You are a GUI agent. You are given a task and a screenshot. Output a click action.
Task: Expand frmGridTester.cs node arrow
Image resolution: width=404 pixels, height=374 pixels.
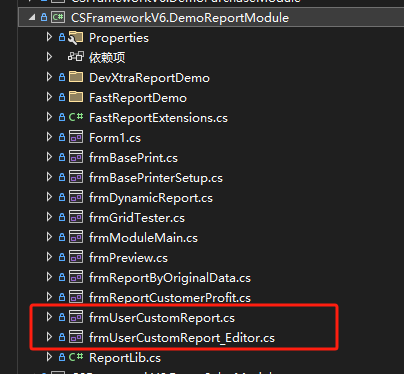click(x=49, y=217)
